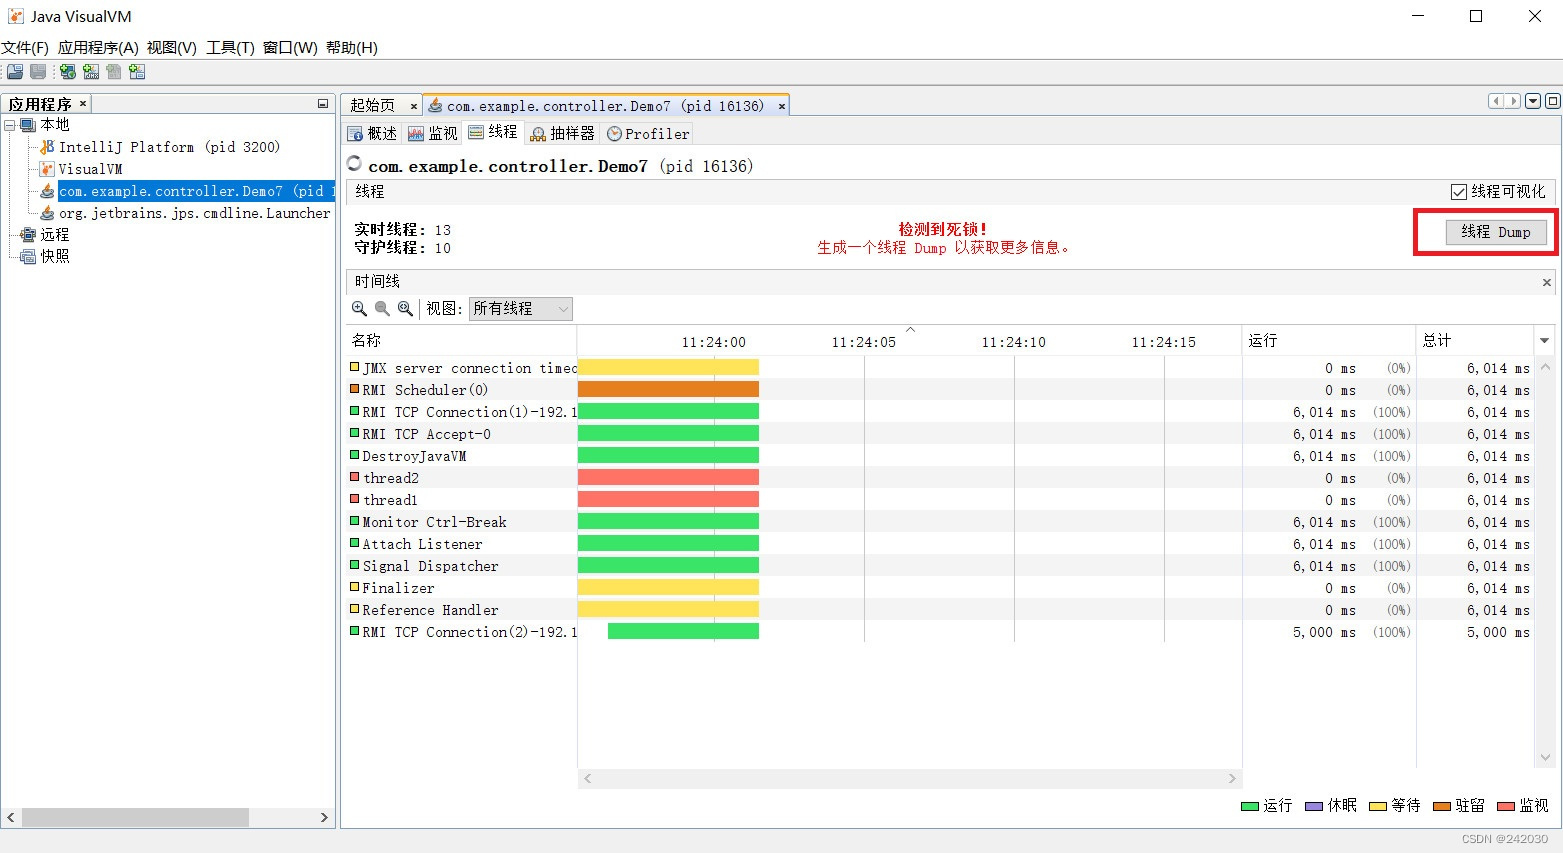Sort by the 总计 column header
Image resolution: width=1563 pixels, height=853 pixels.
coord(1474,341)
